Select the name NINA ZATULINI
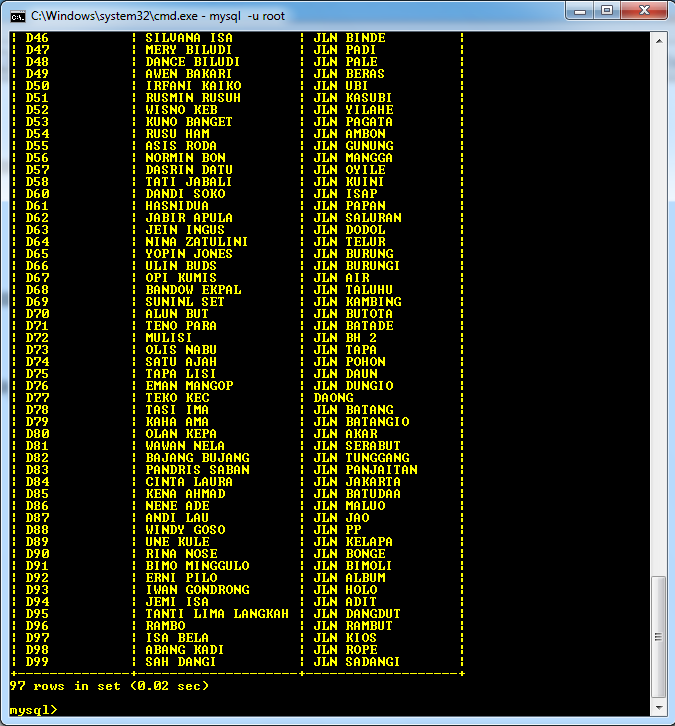 pos(197,243)
